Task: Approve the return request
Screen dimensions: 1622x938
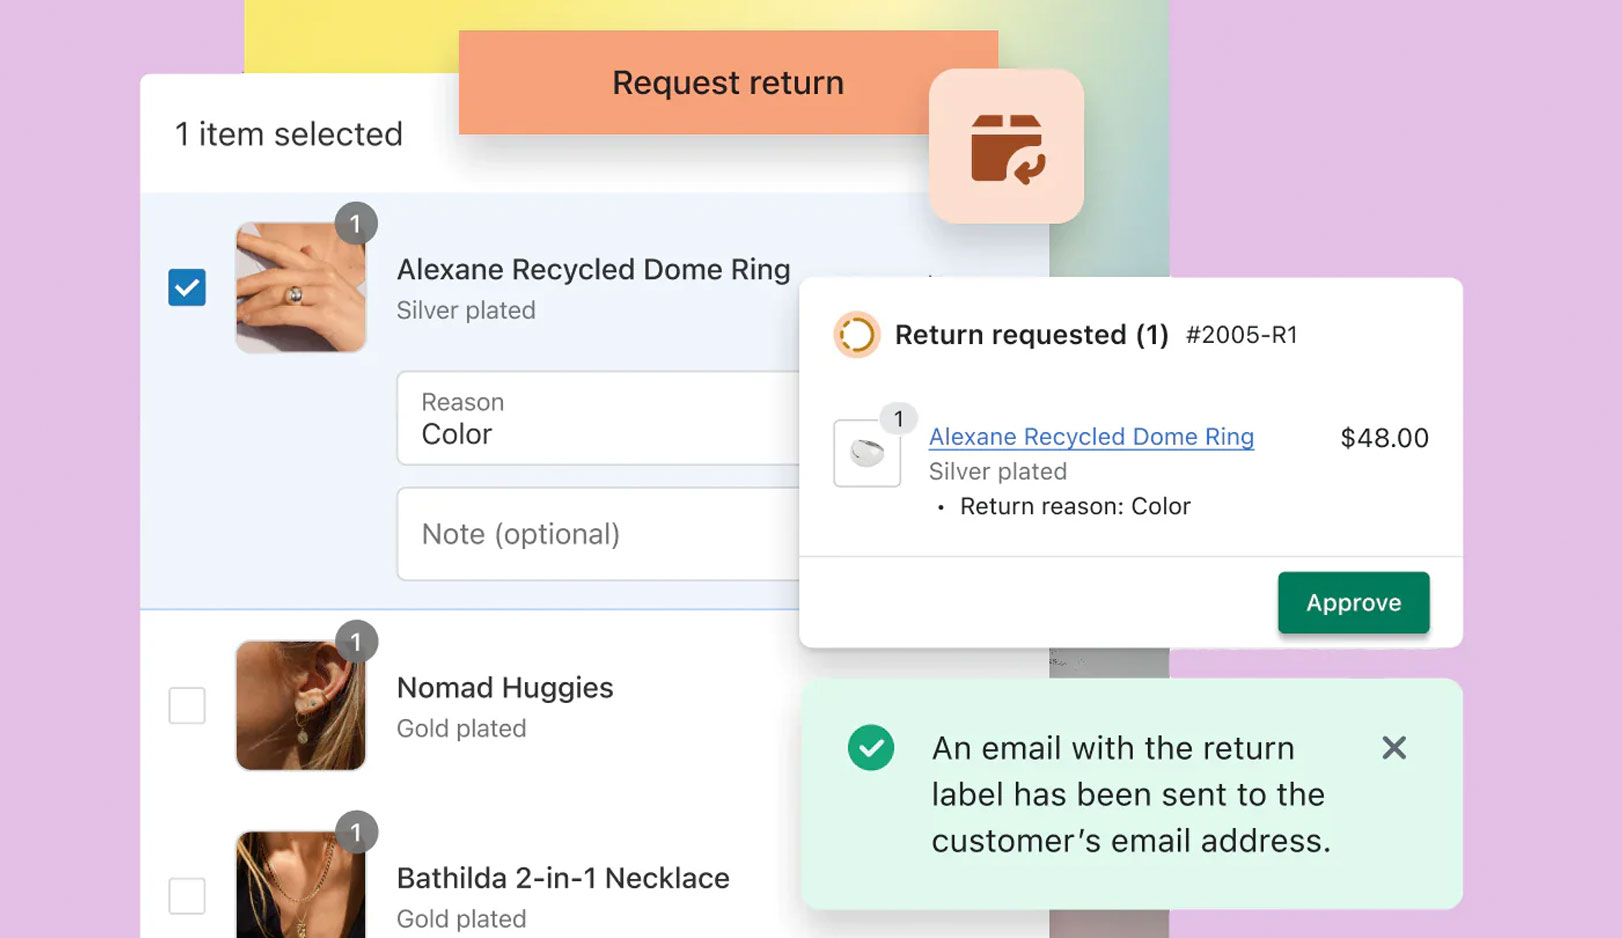Action: pyautogui.click(x=1353, y=602)
